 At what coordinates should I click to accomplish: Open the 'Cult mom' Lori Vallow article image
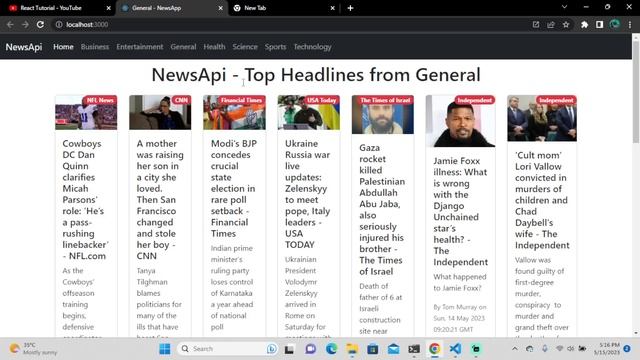(x=542, y=118)
